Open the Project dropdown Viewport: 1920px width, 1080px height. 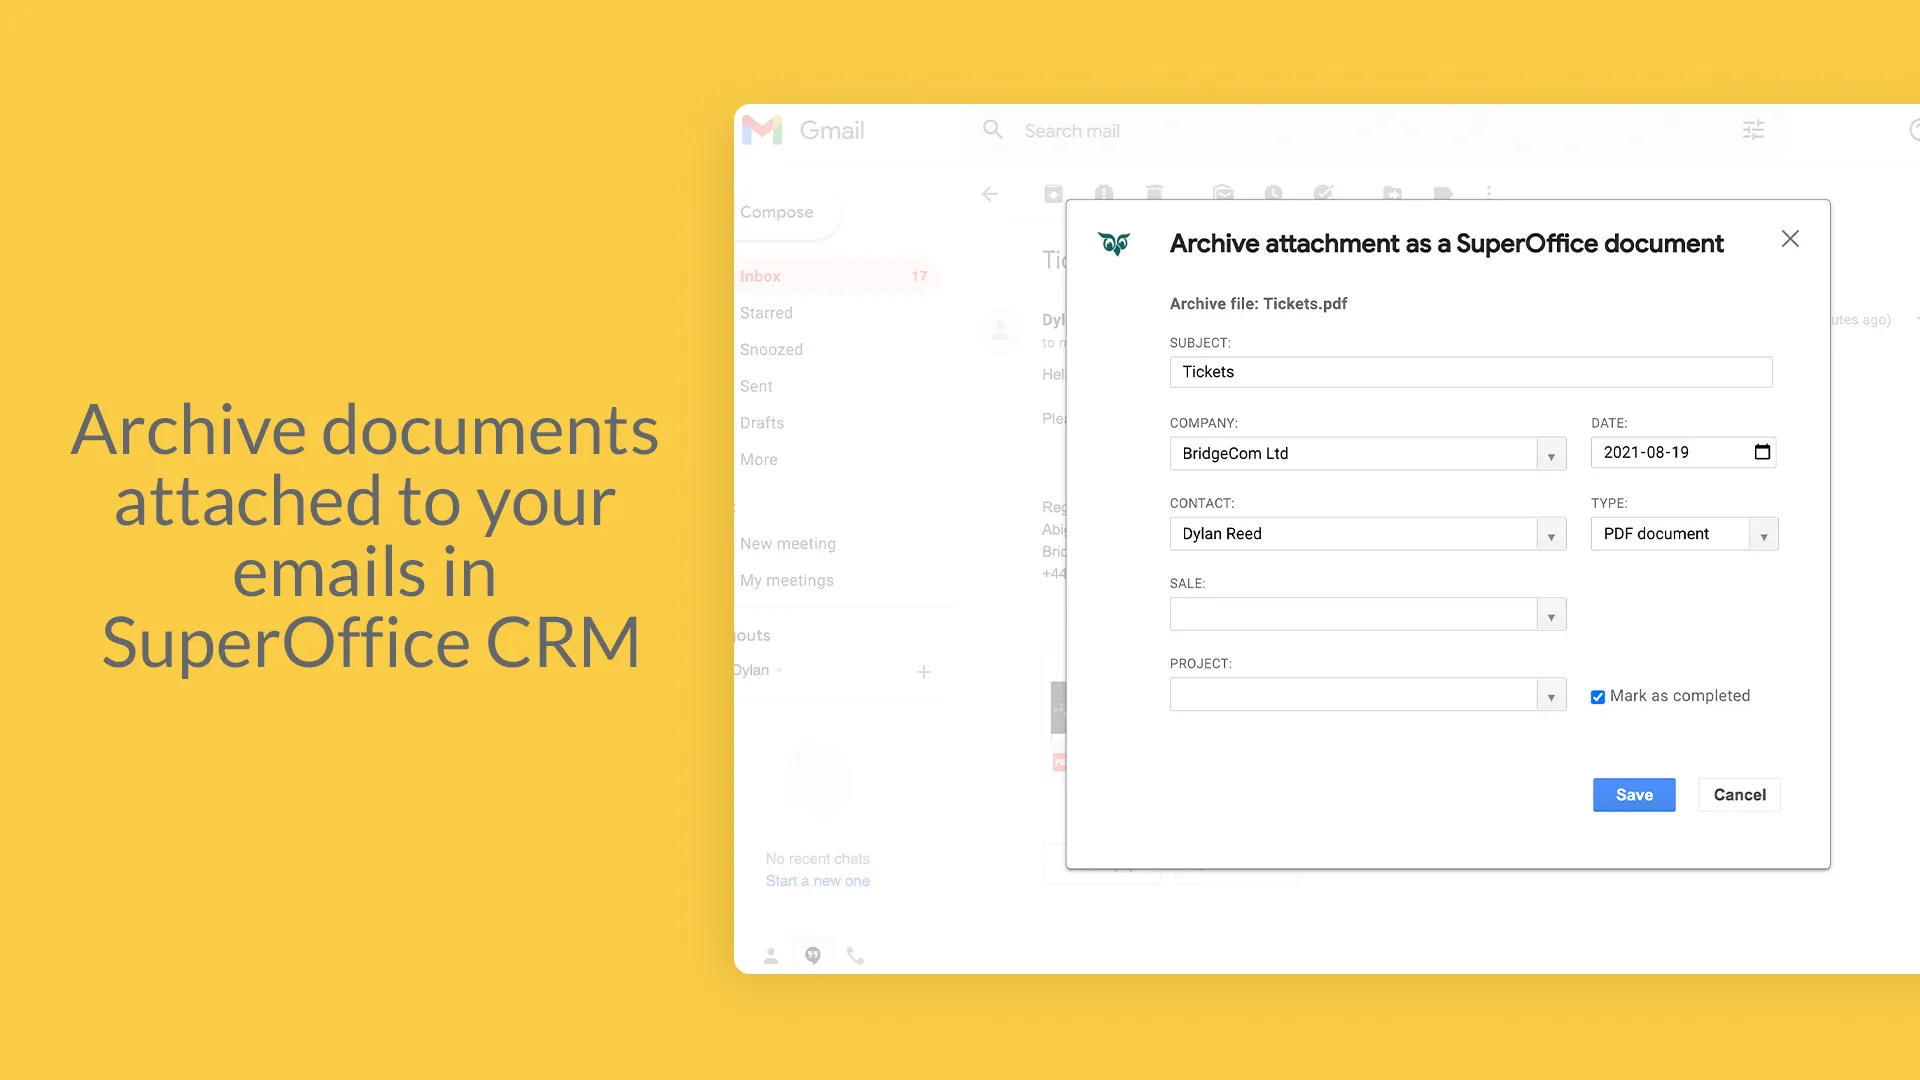1551,695
